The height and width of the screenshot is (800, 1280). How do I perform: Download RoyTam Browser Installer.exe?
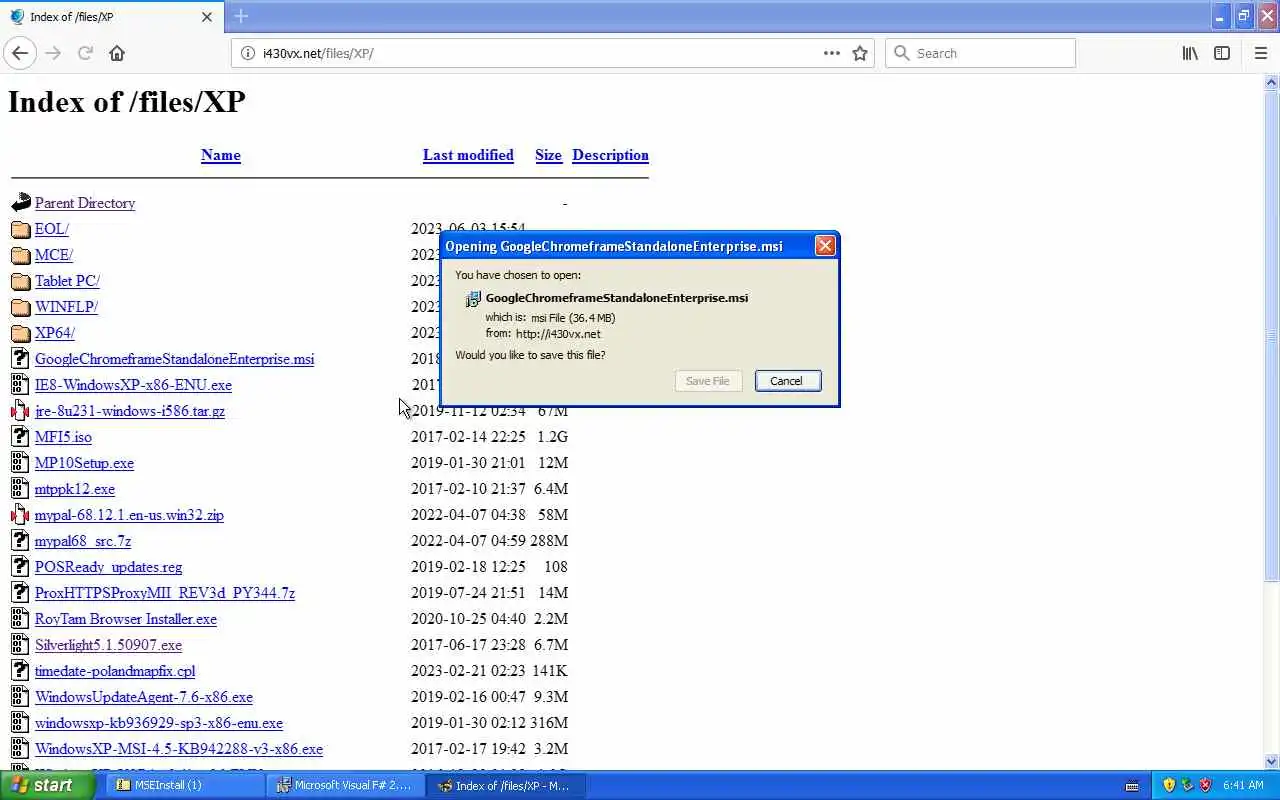[126, 619]
